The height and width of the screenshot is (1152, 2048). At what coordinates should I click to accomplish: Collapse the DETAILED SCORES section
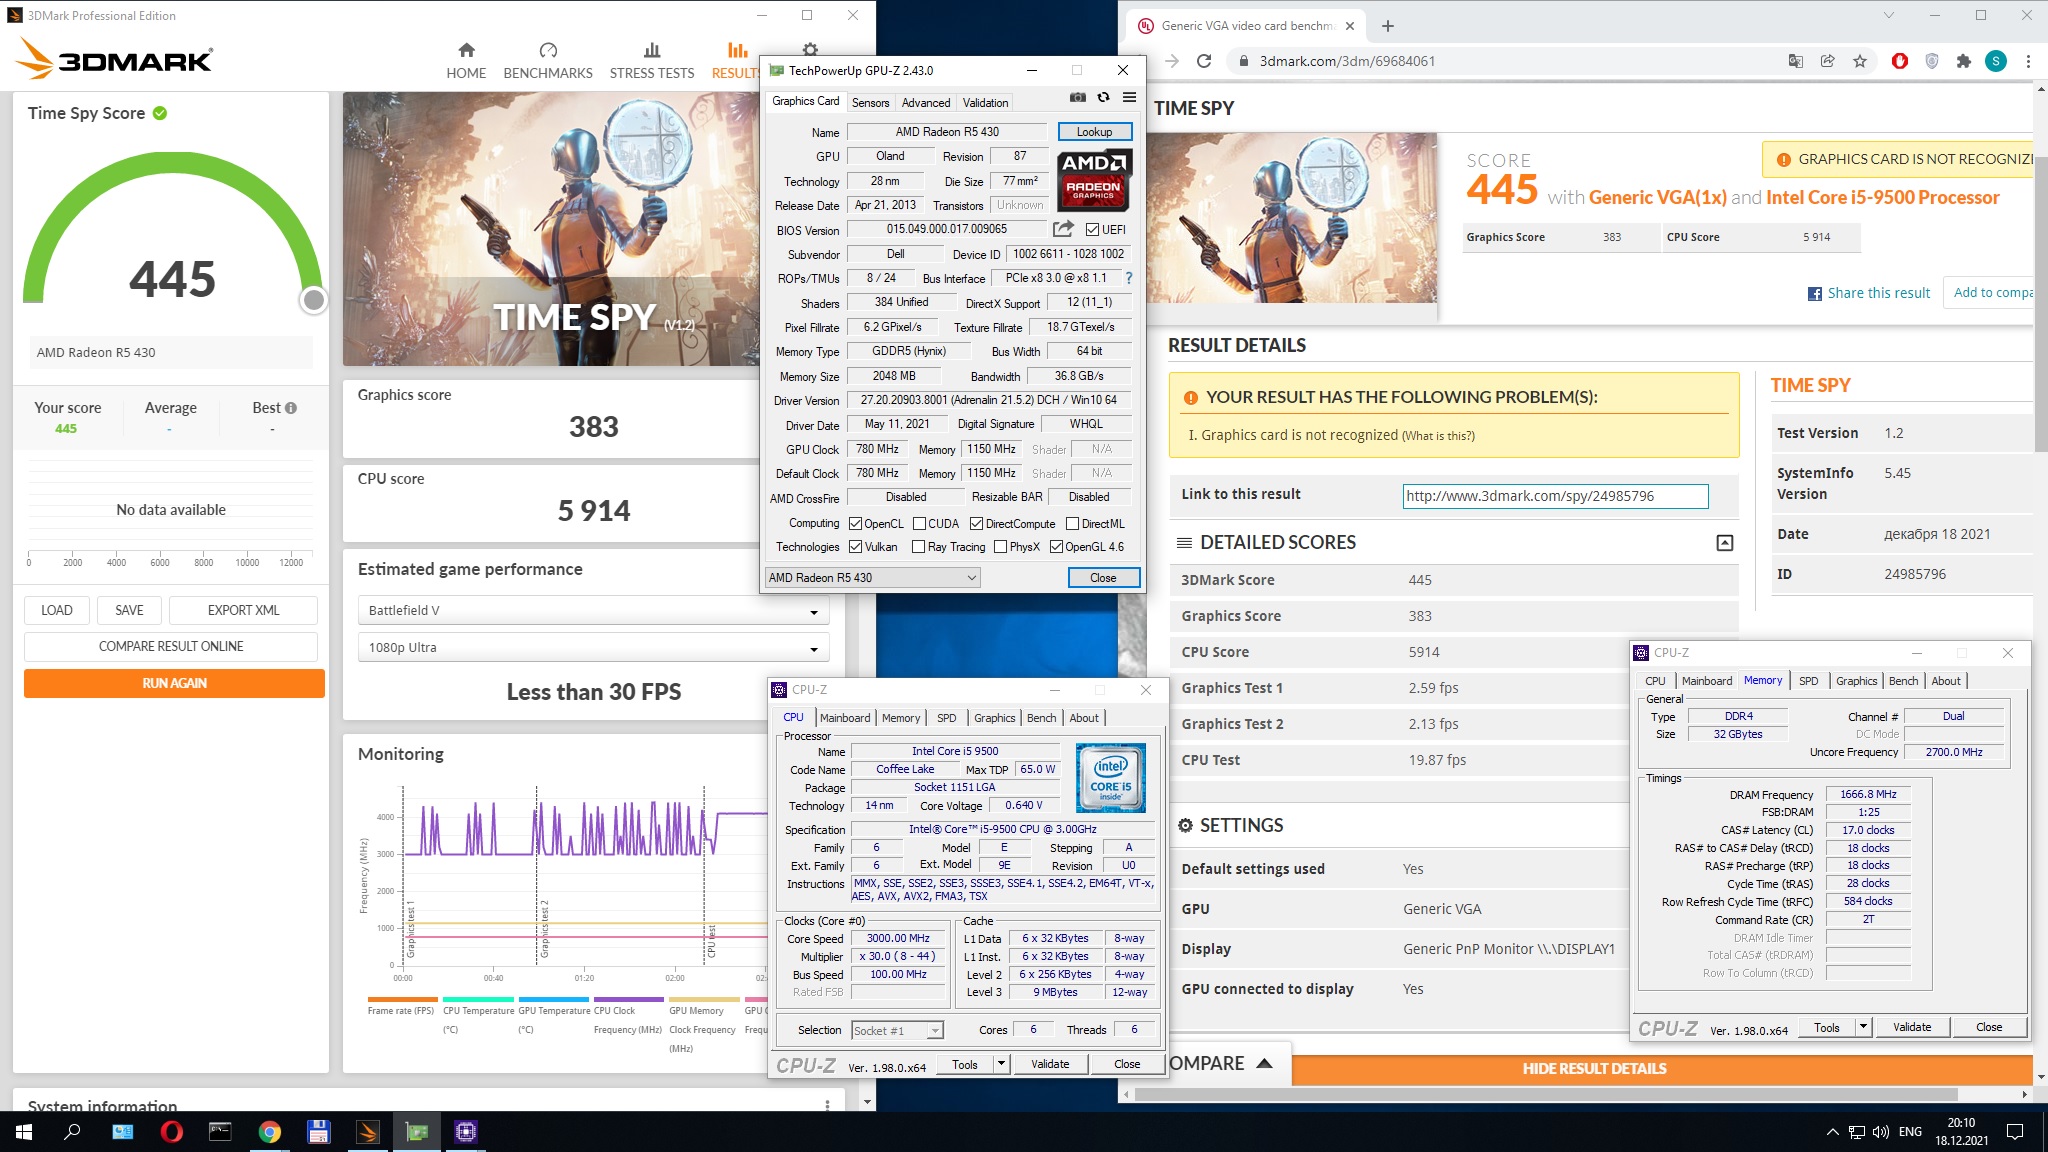(x=1725, y=543)
